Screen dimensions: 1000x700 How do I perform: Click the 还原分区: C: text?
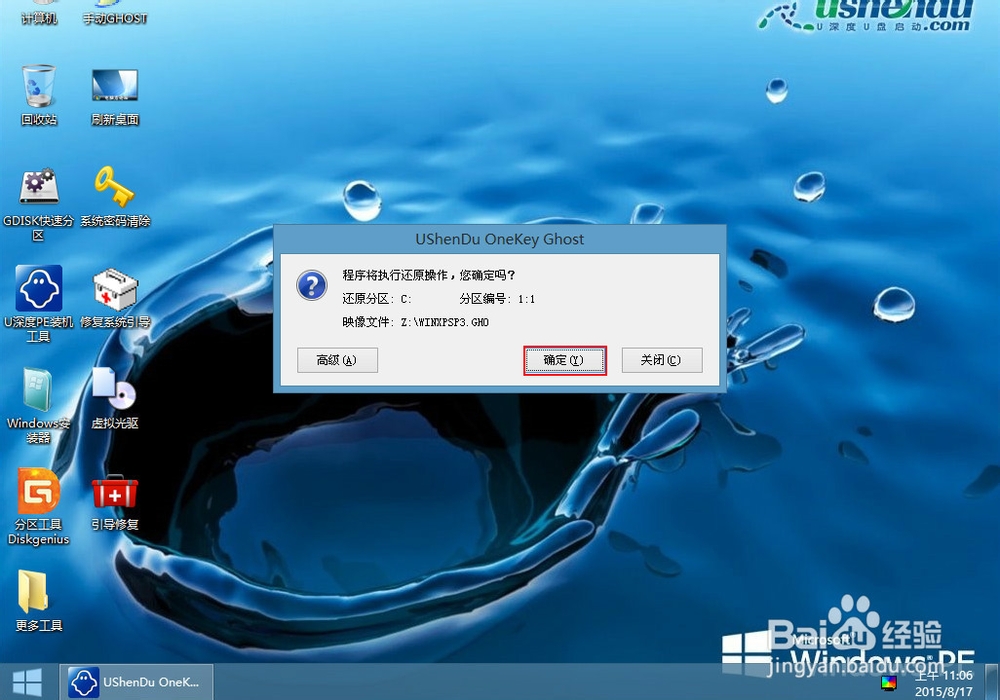pyautogui.click(x=377, y=298)
